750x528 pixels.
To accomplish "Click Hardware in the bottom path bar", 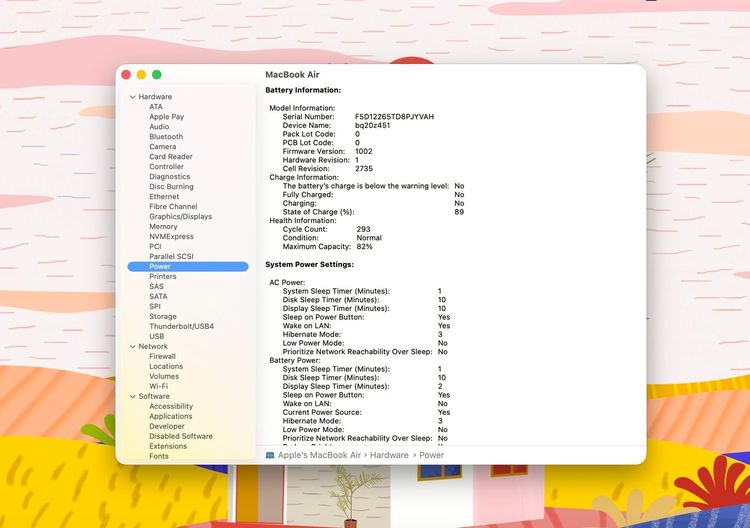I will pyautogui.click(x=391, y=455).
